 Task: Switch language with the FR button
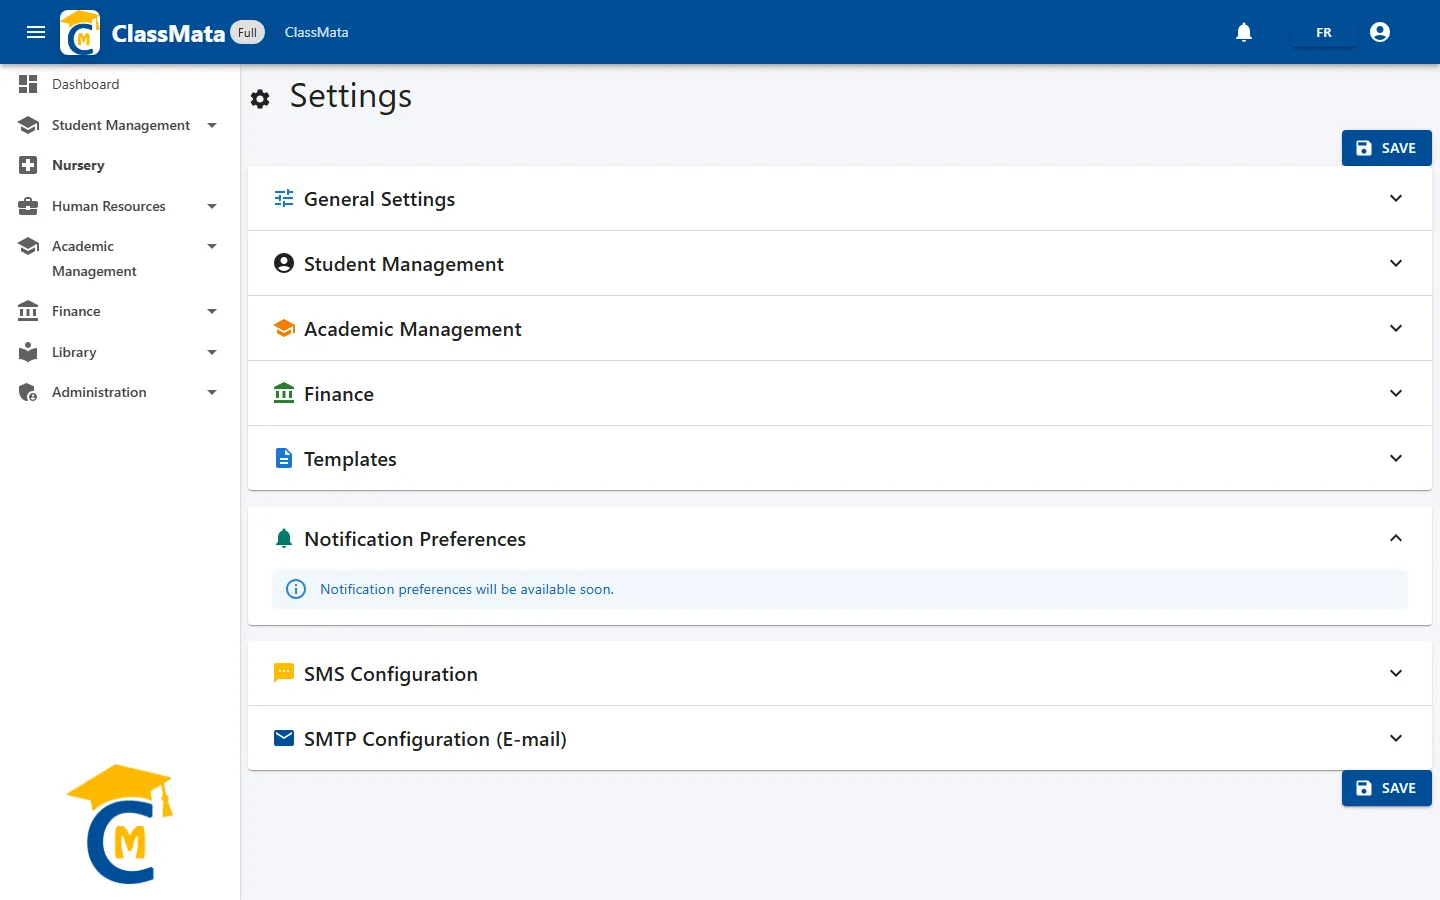[x=1324, y=32]
